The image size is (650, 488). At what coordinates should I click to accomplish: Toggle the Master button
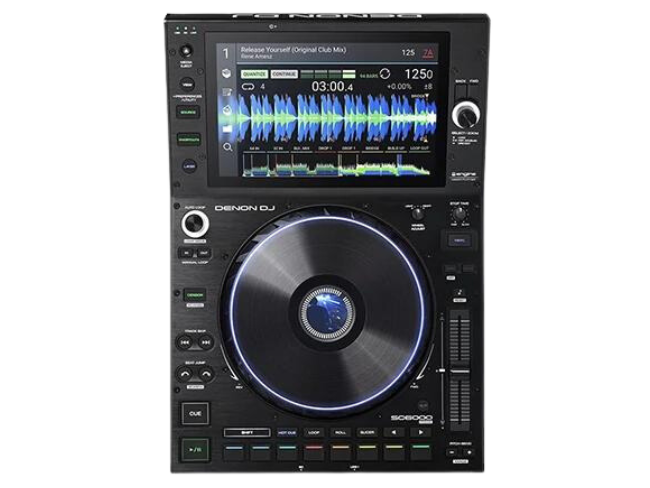468,269
